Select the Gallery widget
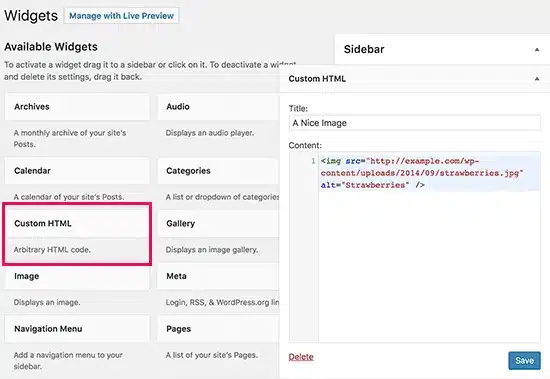 [217, 224]
